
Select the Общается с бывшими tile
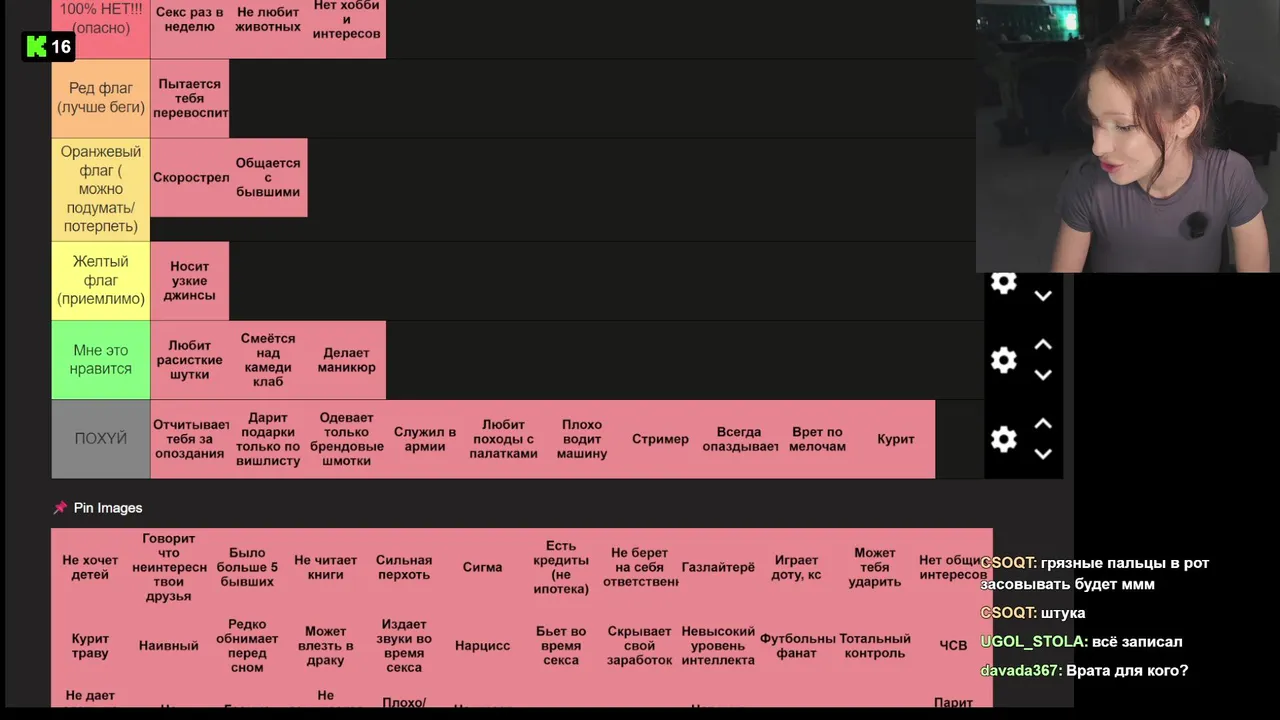(x=268, y=177)
